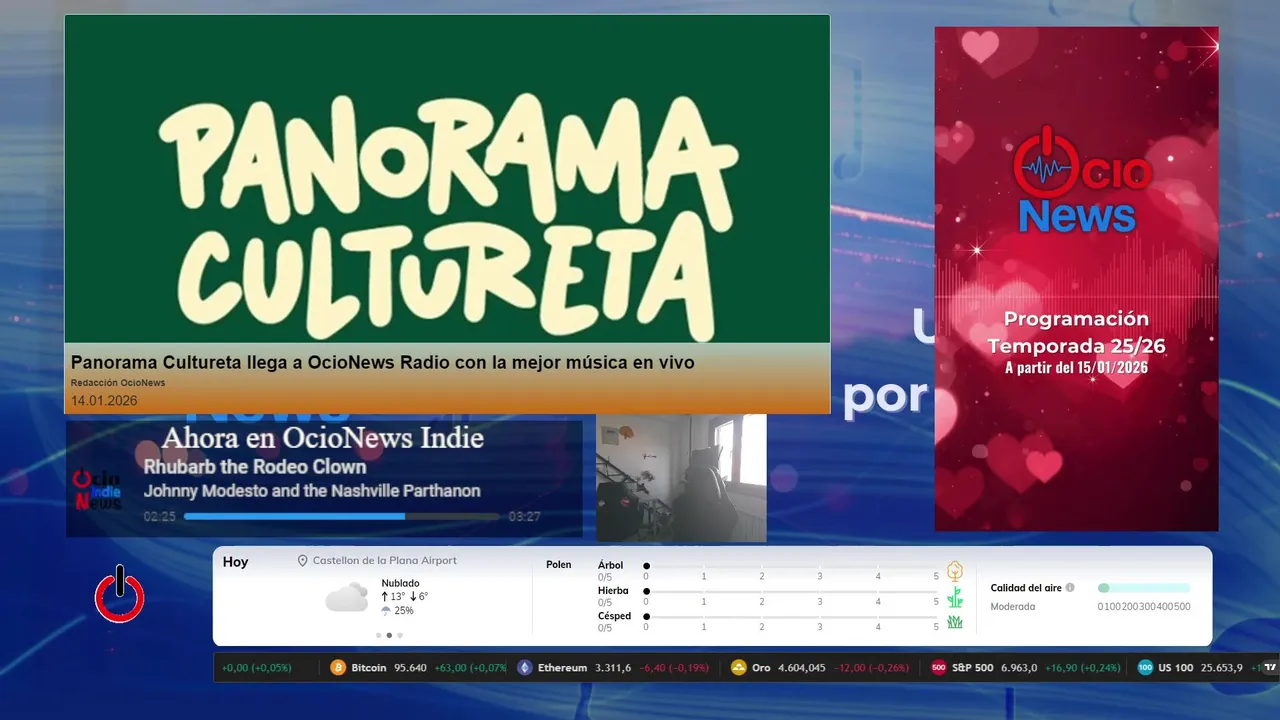Click the Bitcoin price 95.640

click(410, 668)
